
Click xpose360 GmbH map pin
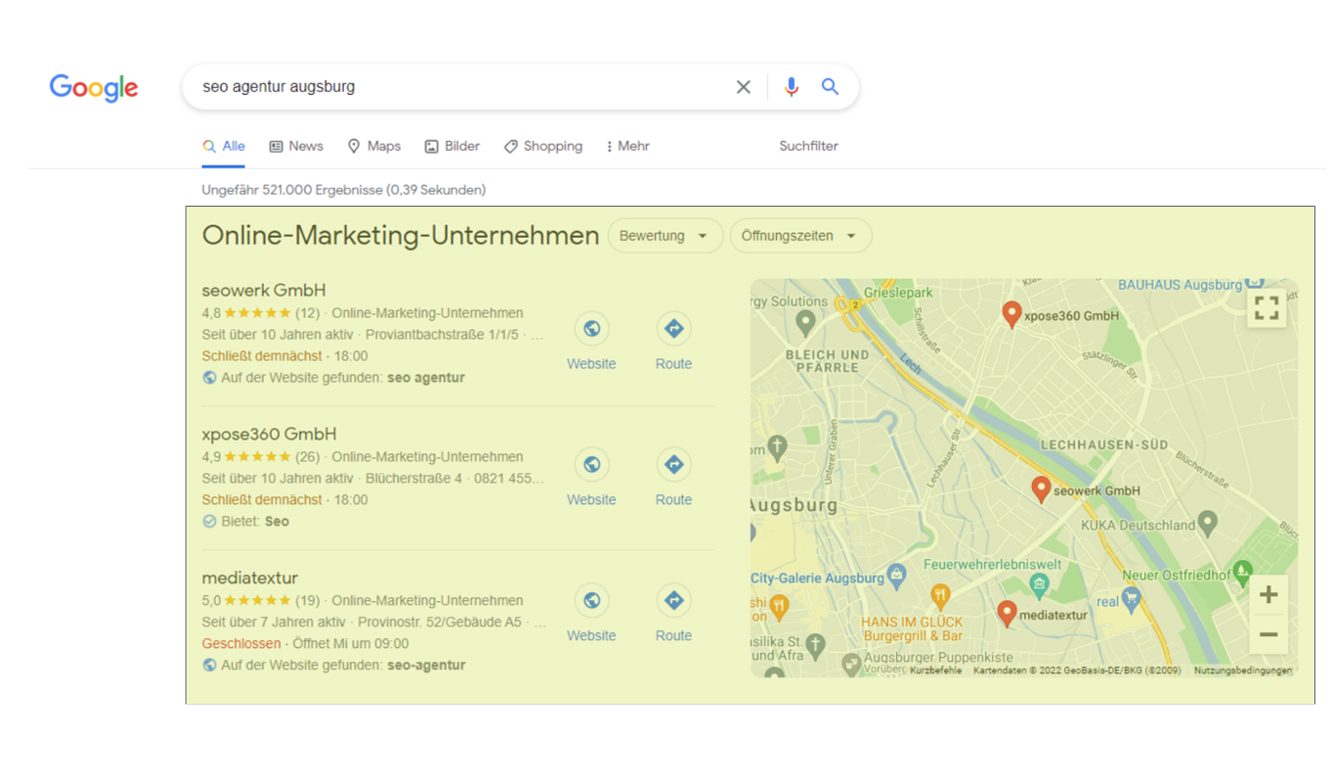[x=1011, y=314]
